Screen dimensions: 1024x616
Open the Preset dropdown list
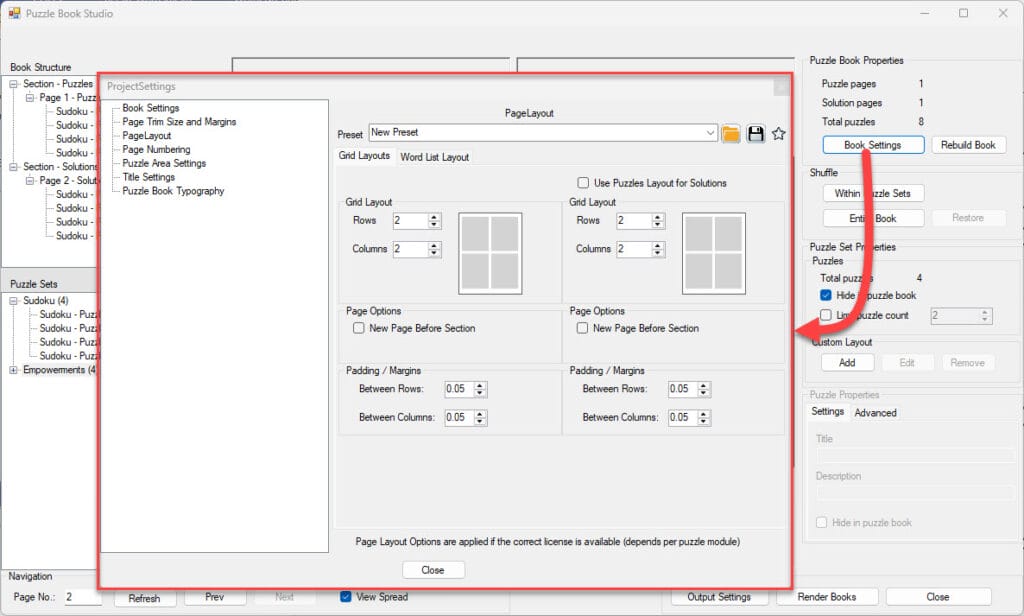pyautogui.click(x=710, y=133)
